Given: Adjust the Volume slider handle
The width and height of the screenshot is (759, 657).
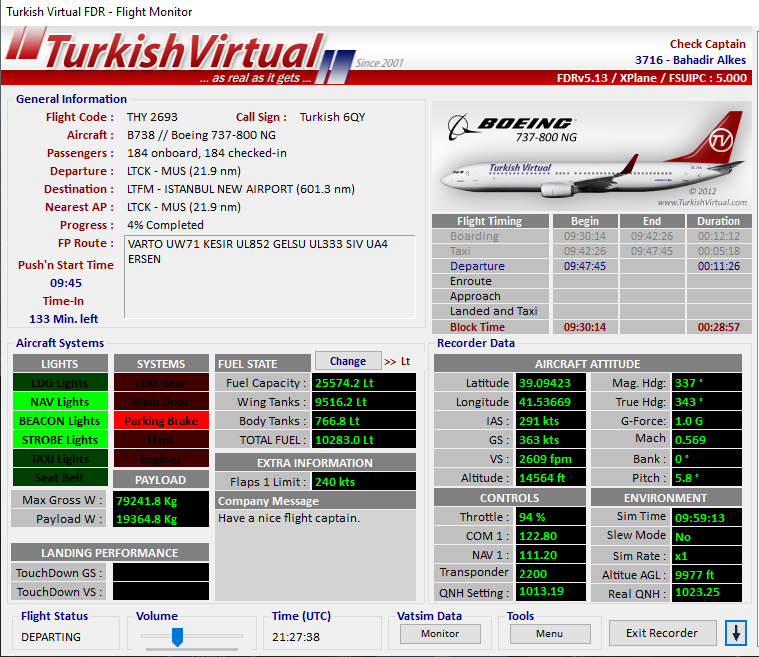Looking at the screenshot, I should [178, 637].
